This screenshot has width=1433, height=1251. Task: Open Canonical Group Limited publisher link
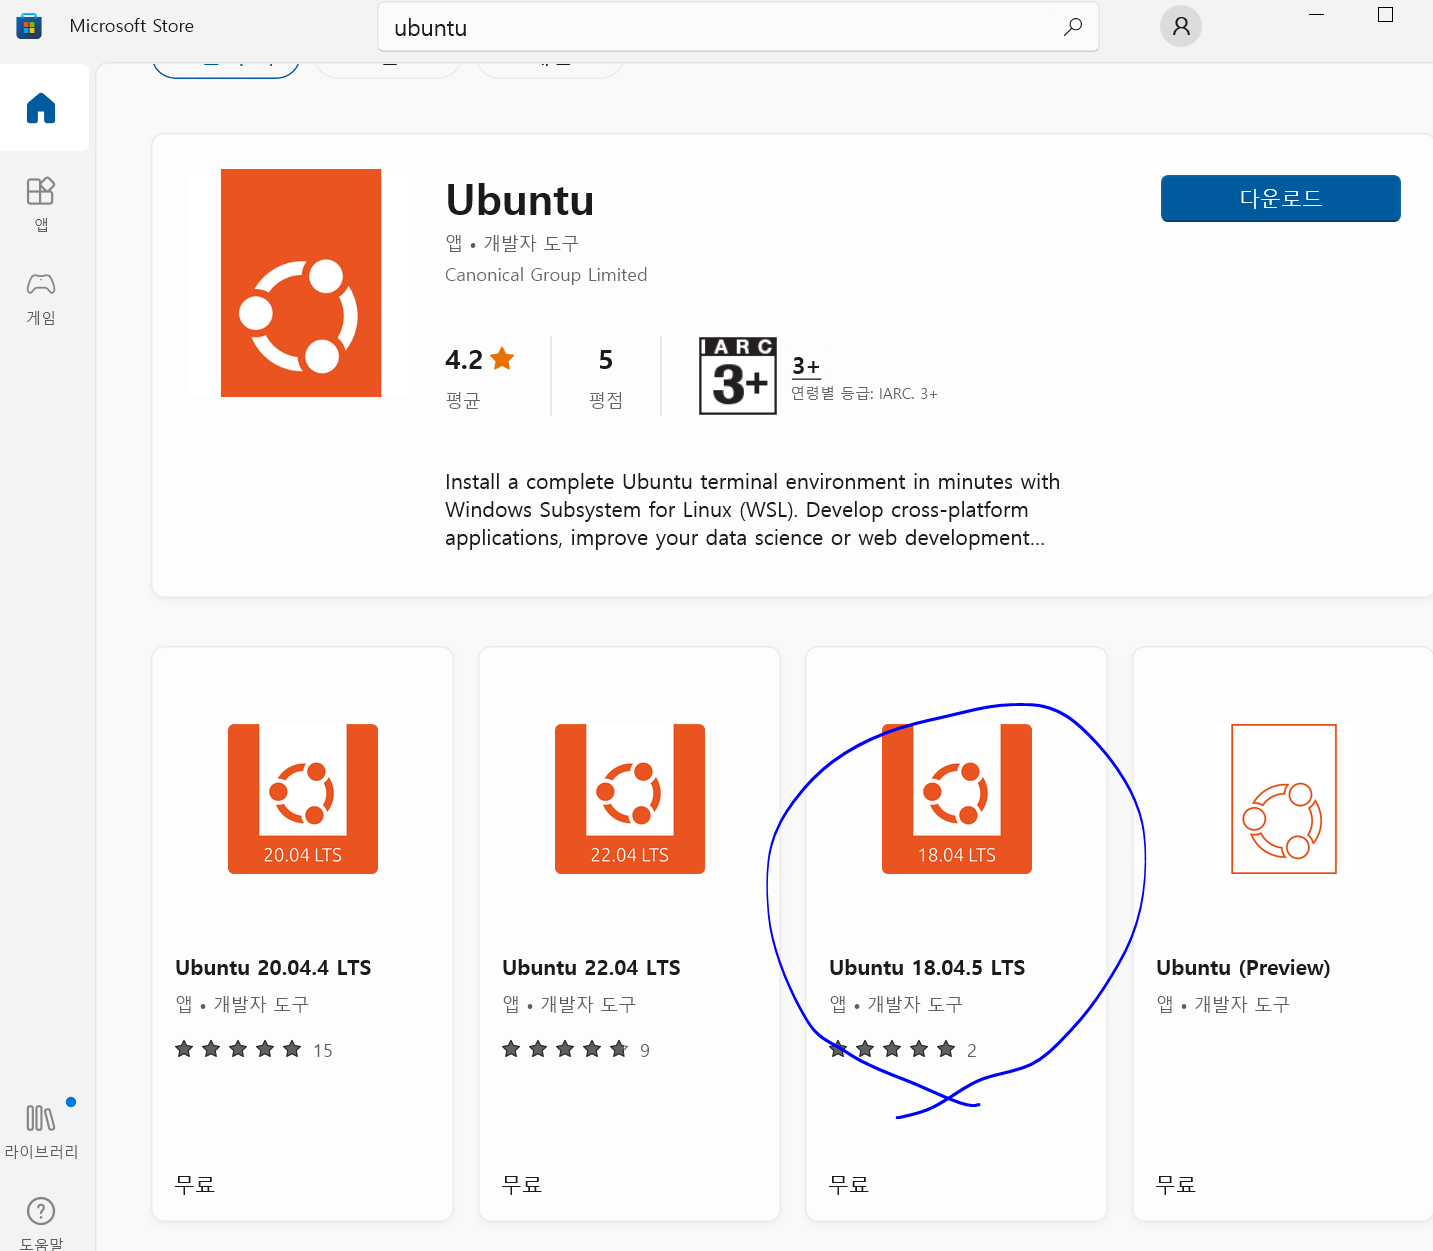546,275
